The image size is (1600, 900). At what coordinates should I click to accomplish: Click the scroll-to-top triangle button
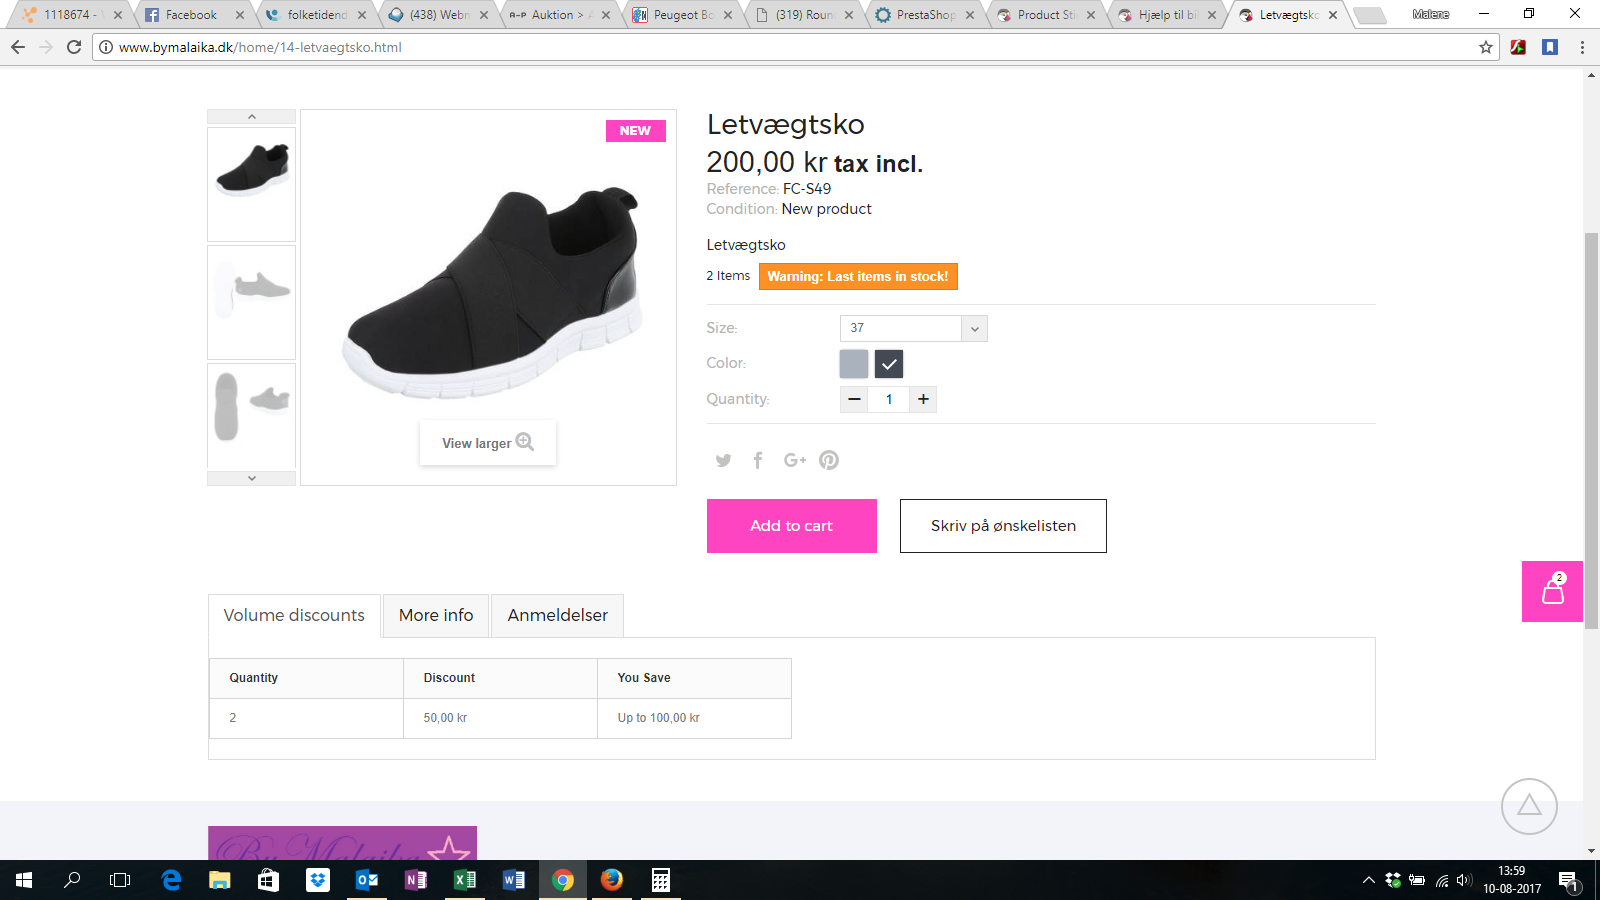[x=1529, y=806]
